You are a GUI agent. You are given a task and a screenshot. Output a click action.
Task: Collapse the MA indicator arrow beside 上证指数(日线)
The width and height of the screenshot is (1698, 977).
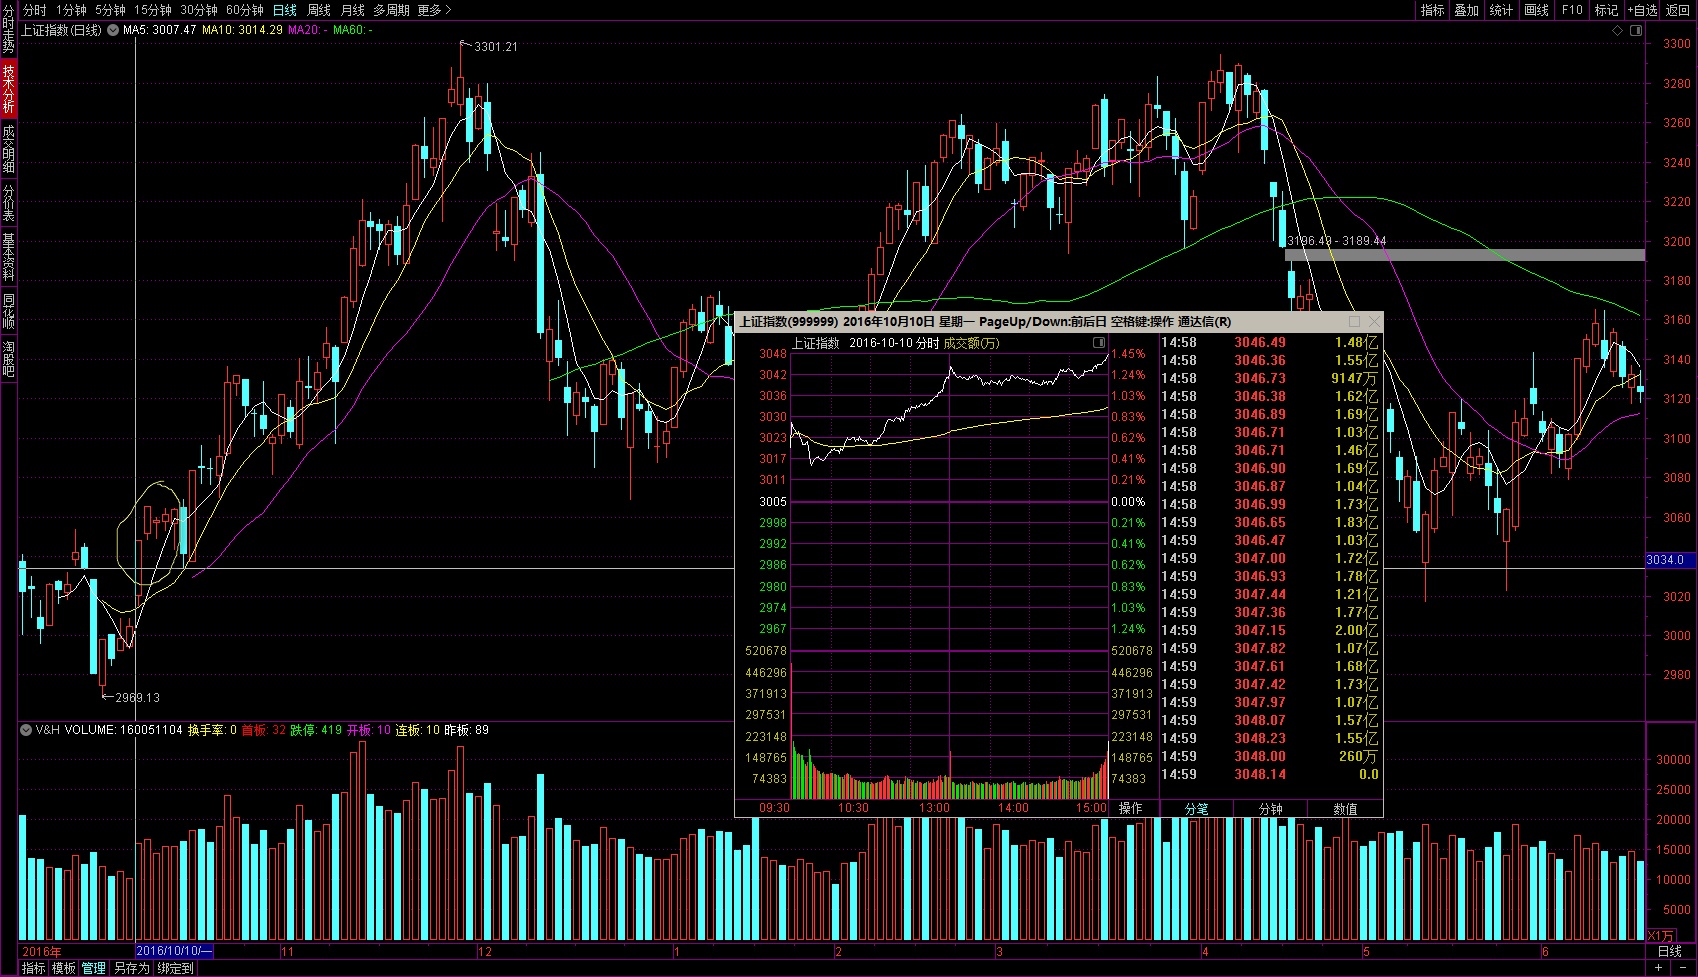tap(113, 30)
